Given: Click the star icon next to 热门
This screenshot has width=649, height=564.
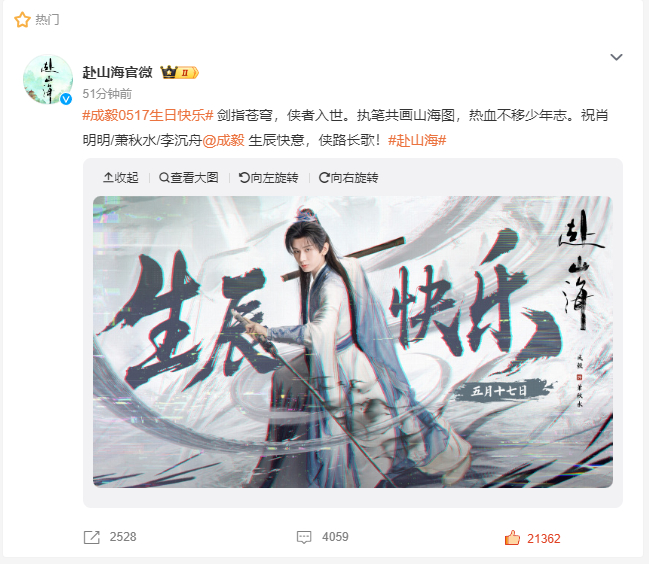Looking at the screenshot, I should click(x=22, y=19).
